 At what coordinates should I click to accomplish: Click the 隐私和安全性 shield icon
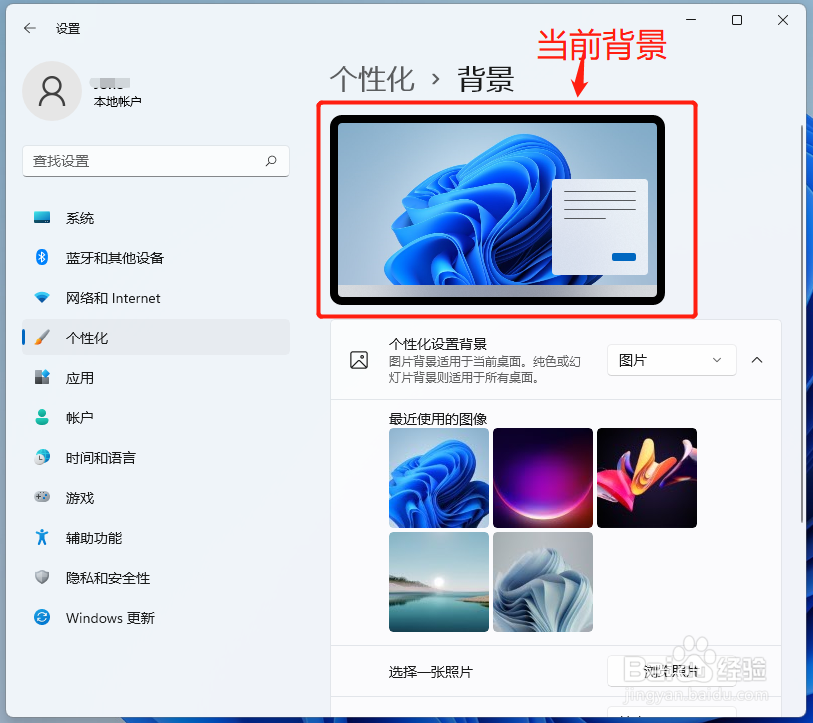(x=42, y=577)
